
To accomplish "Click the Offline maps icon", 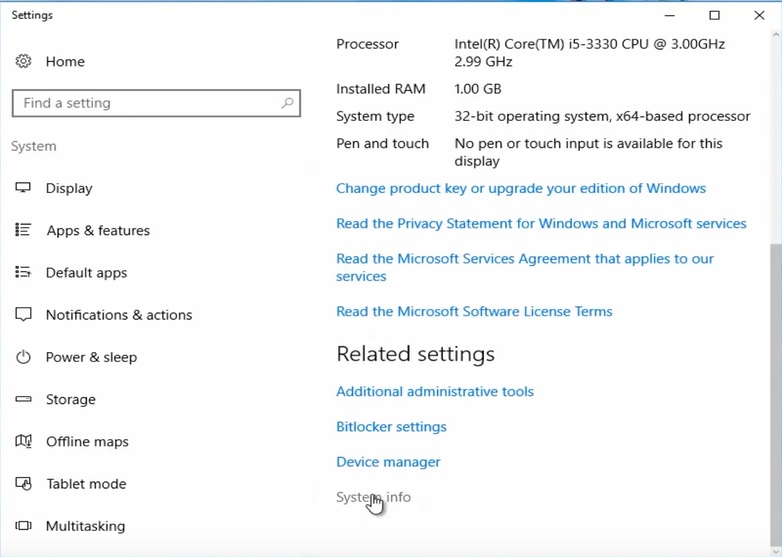I will (23, 441).
